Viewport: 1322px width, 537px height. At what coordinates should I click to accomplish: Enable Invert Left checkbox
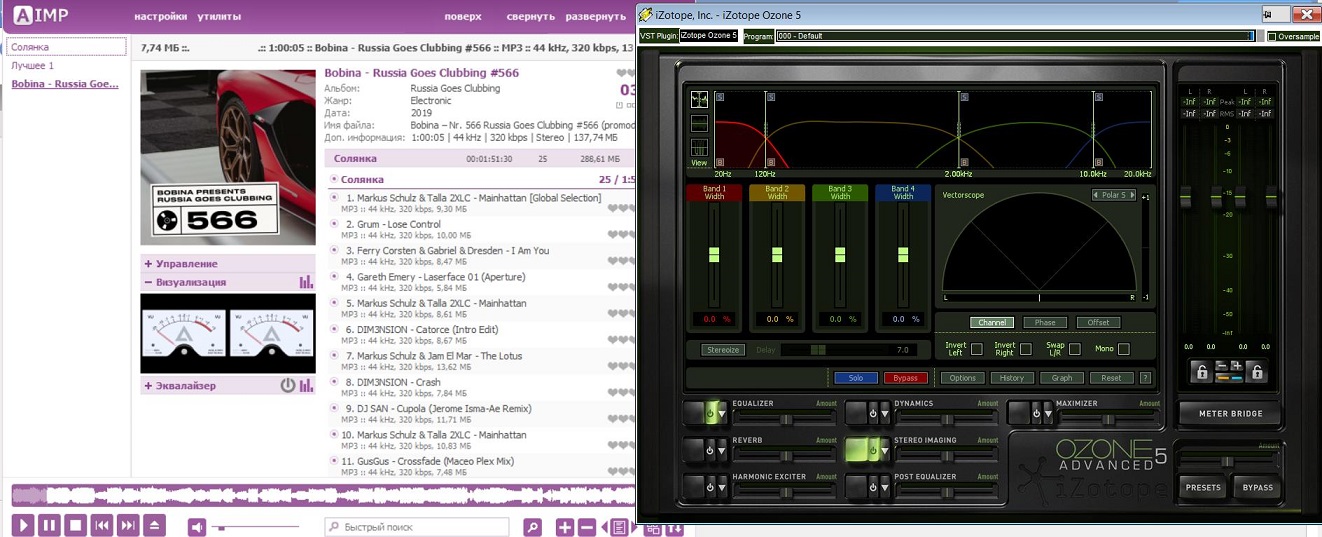click(x=976, y=349)
